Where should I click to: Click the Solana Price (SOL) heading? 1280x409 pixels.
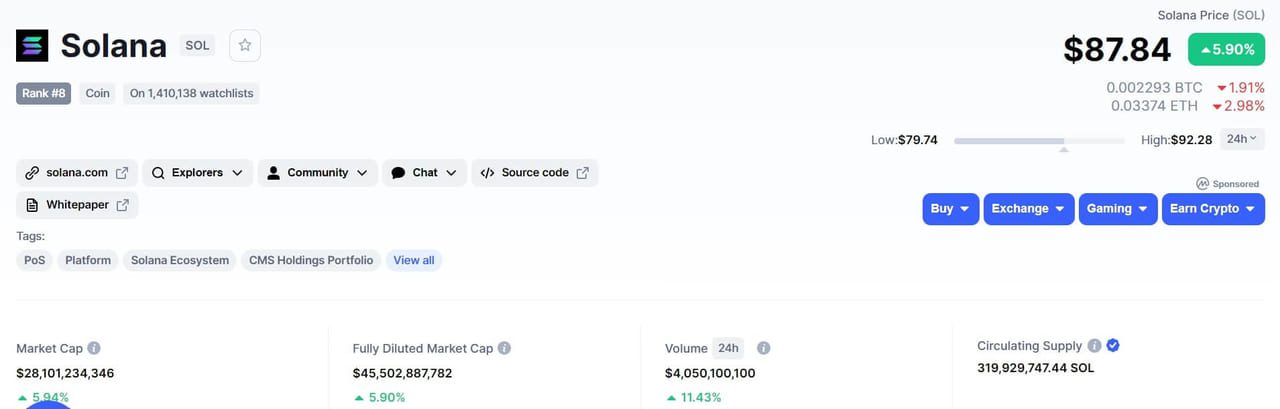(1211, 15)
